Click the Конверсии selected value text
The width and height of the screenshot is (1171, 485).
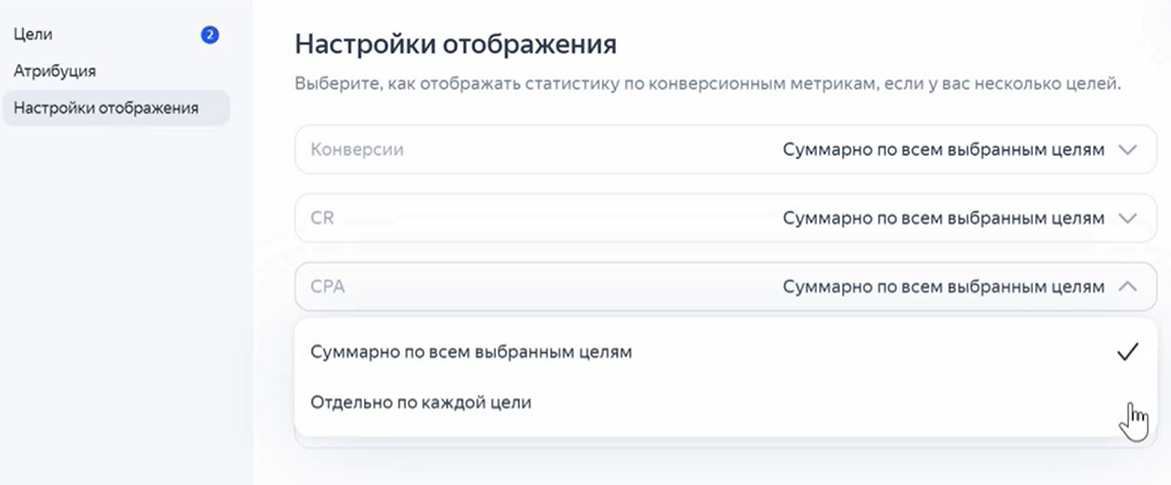[x=943, y=150]
